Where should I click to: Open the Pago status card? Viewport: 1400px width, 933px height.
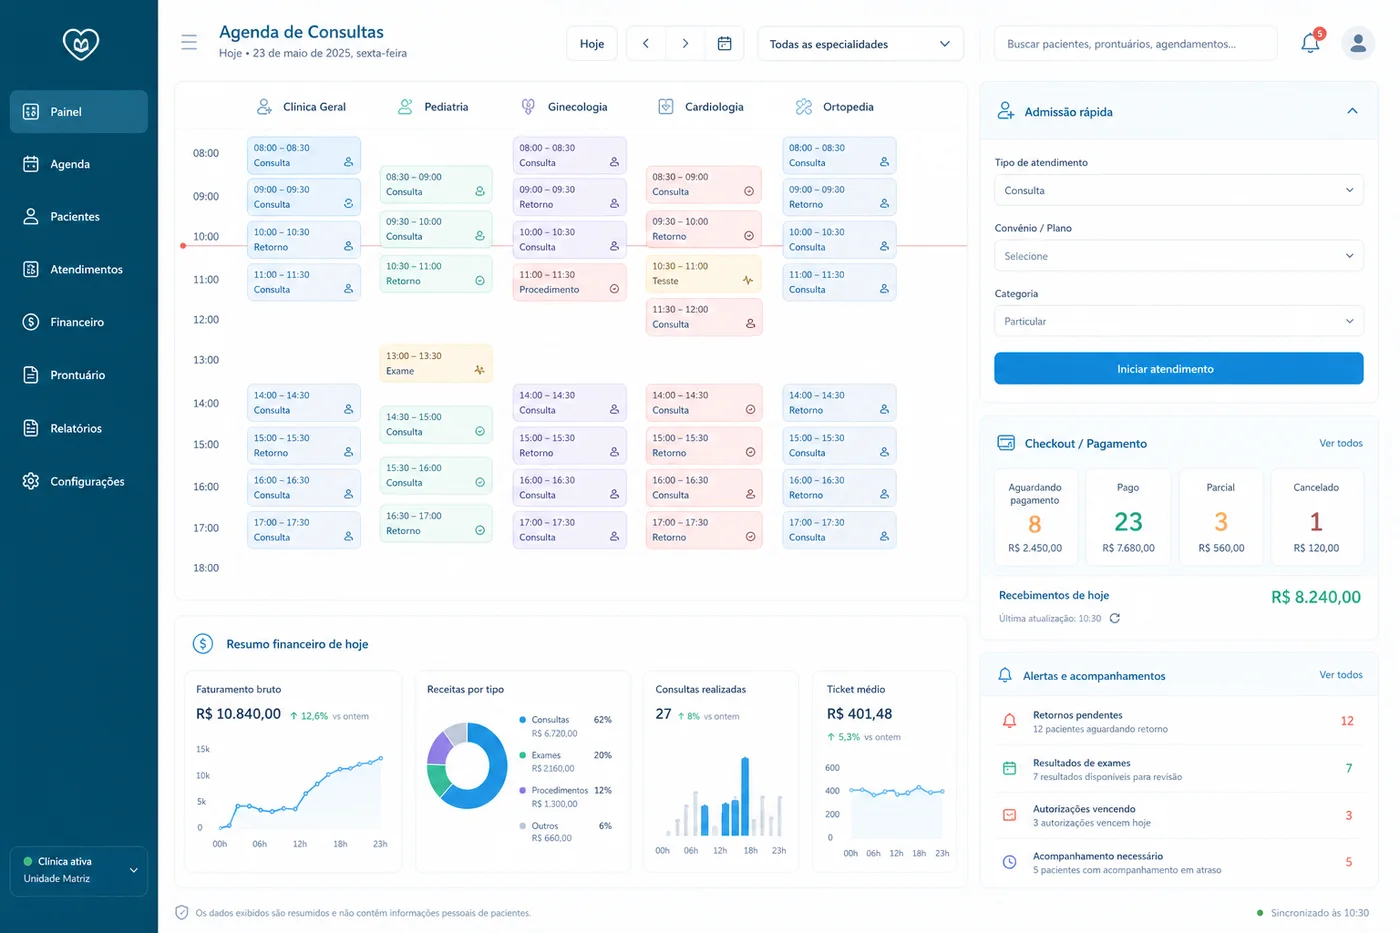click(x=1128, y=517)
